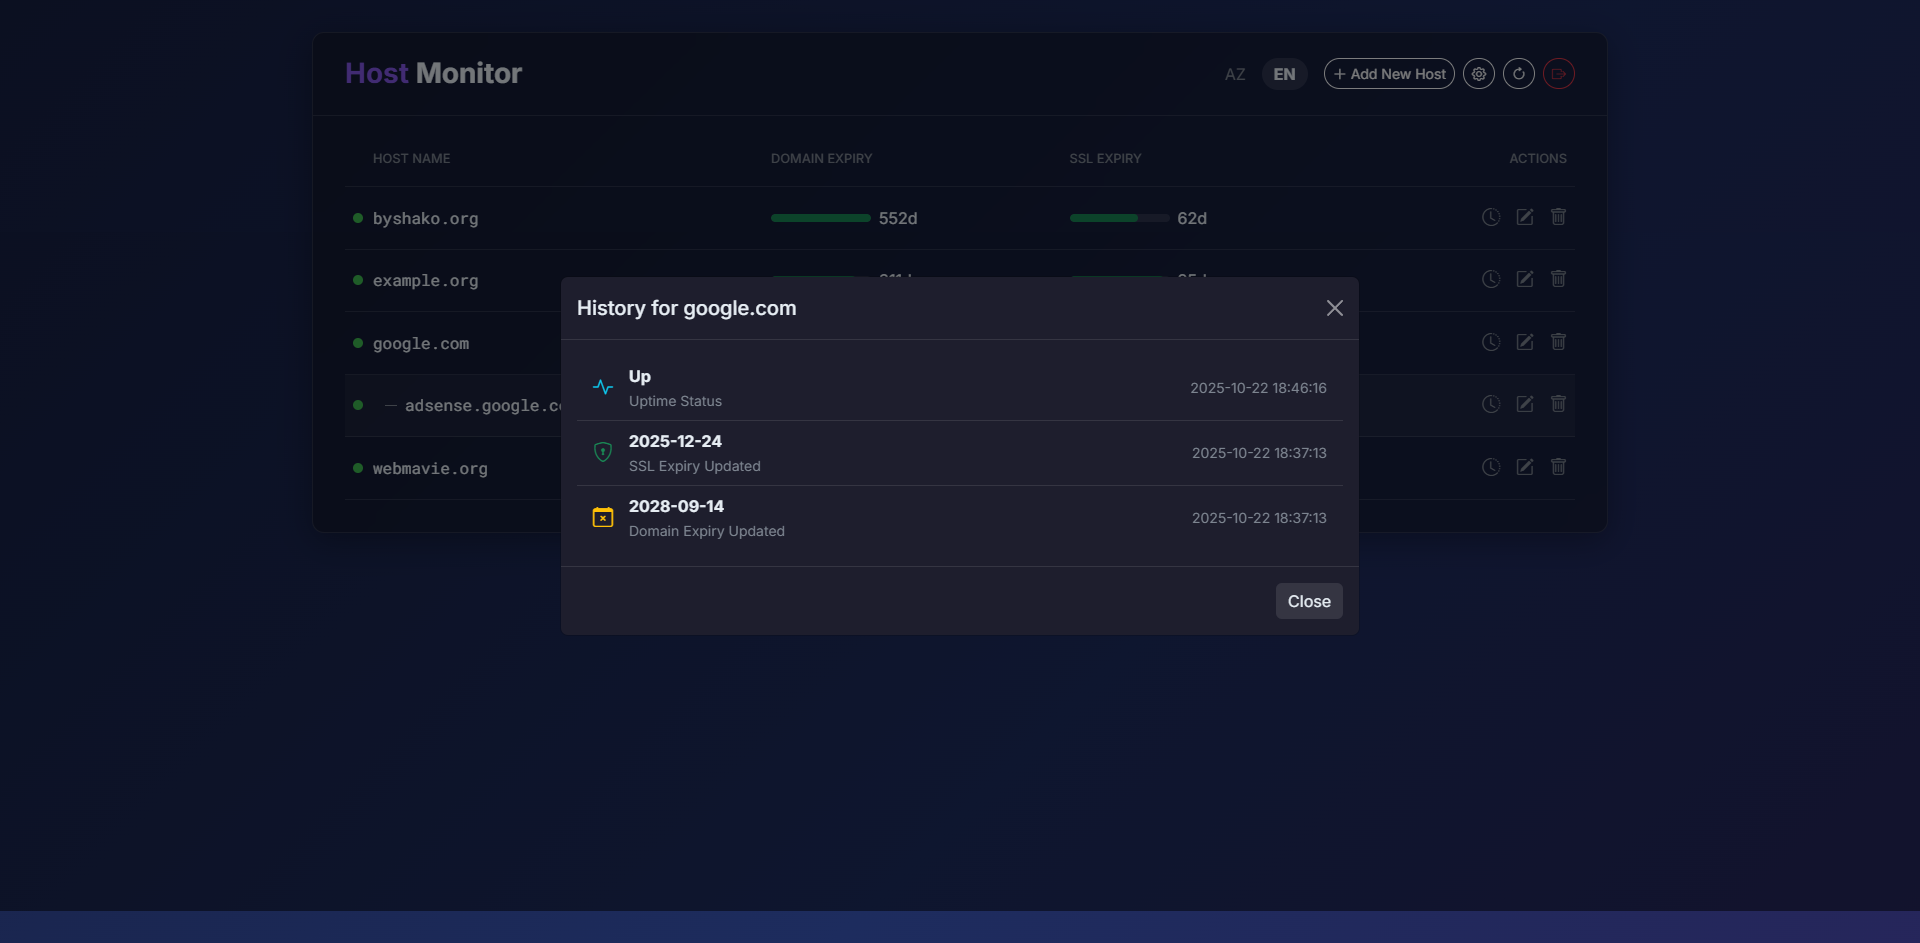This screenshot has width=1920, height=943.
Task: Edit the example.org host entry
Action: 1524,279
